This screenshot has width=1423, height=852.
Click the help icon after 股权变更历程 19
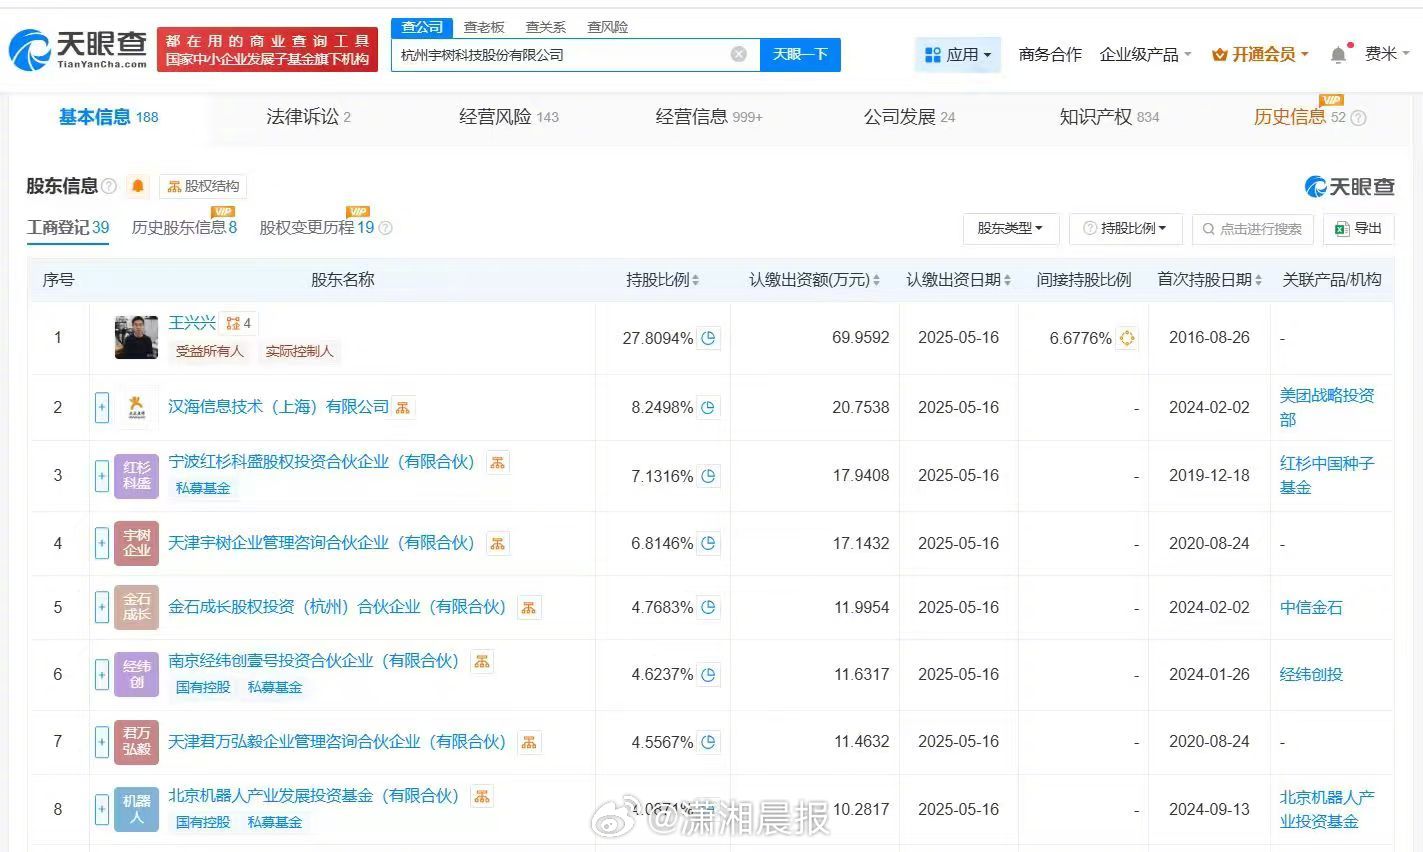(x=385, y=228)
